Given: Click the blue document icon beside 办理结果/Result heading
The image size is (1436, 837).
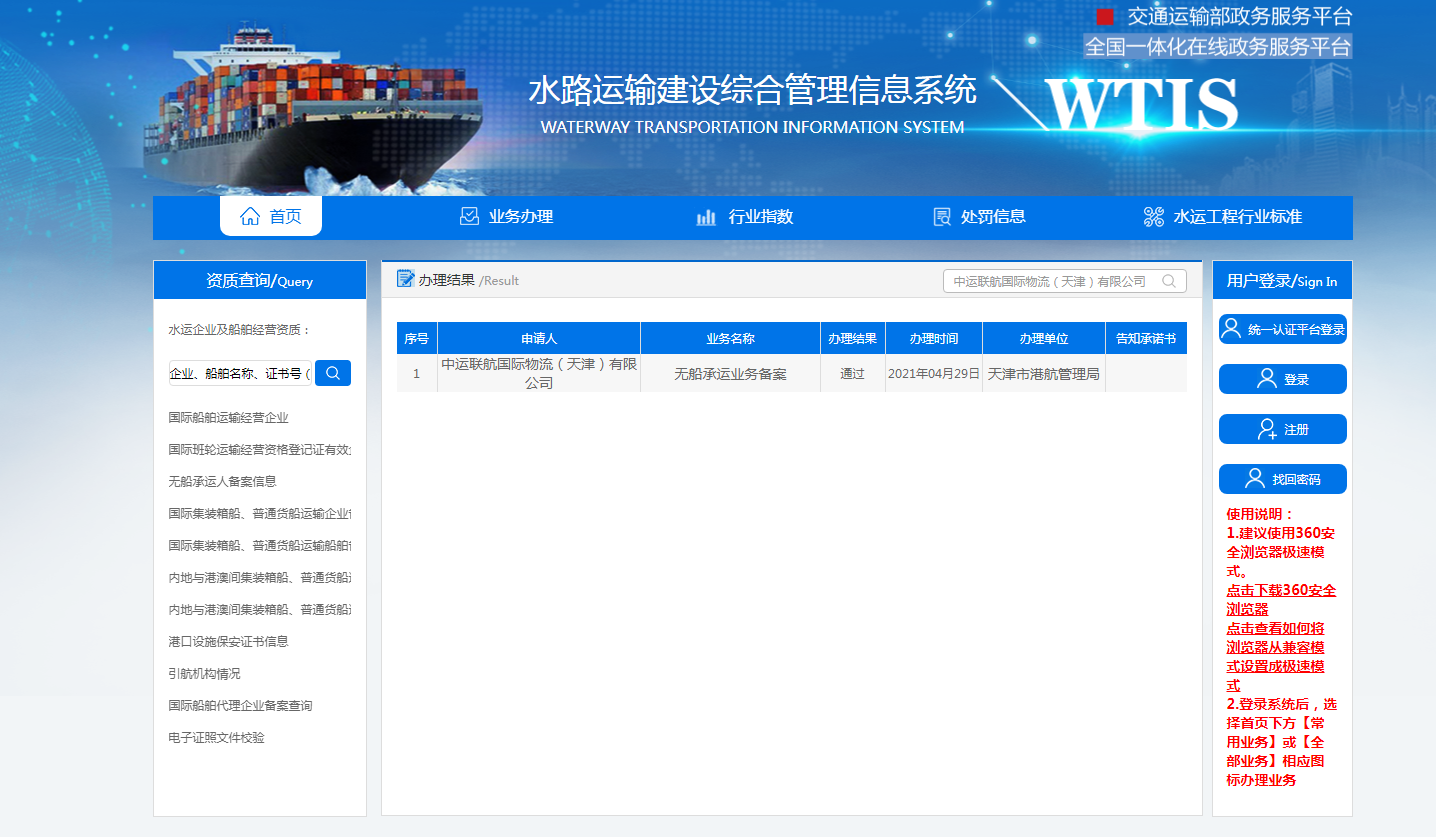Looking at the screenshot, I should pyautogui.click(x=407, y=280).
